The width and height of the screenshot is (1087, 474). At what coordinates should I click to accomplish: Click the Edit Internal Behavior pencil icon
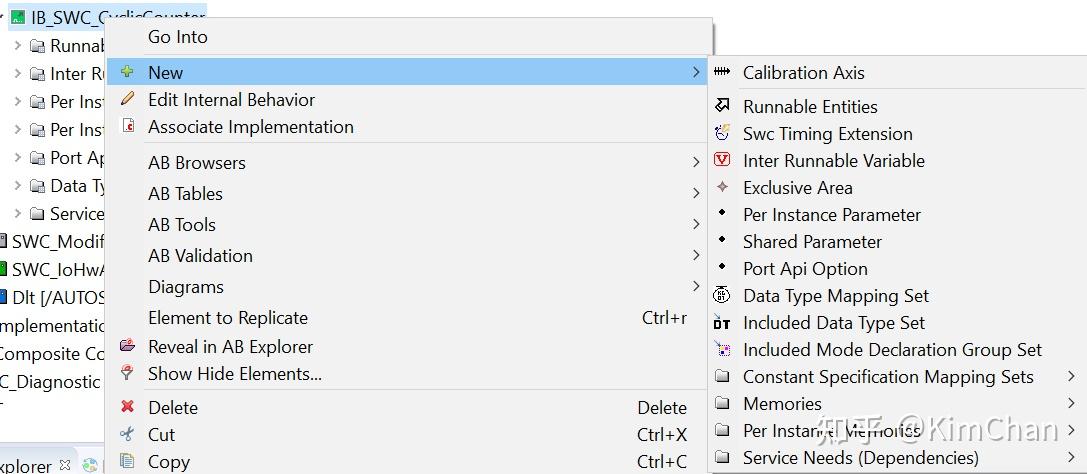(x=127, y=99)
